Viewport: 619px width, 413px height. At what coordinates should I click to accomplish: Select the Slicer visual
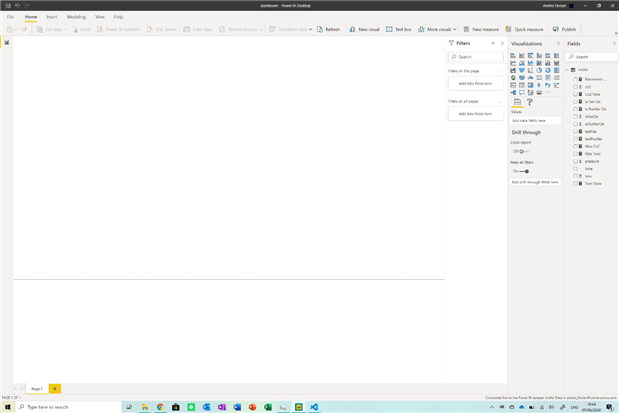[513, 85]
